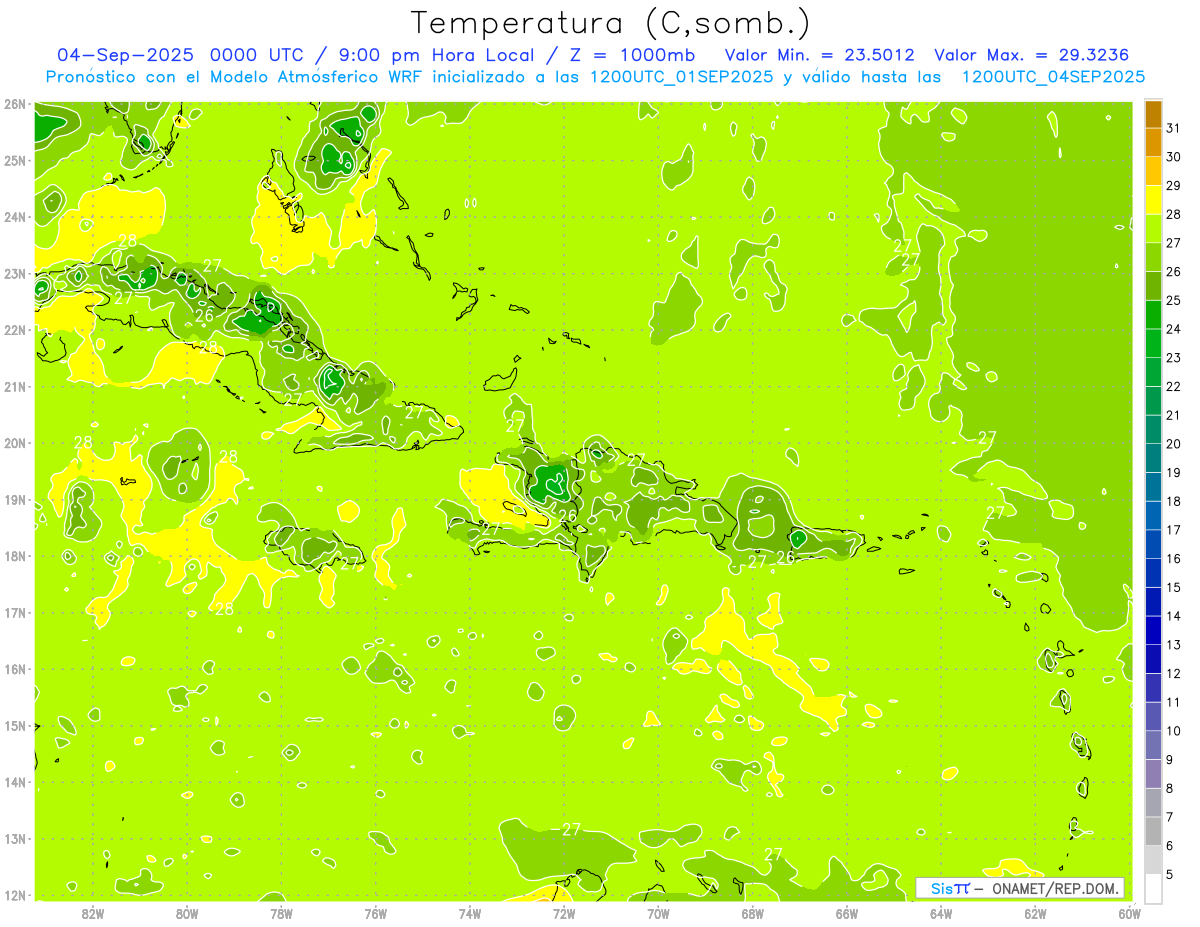Pick the blue swatch between 15 and 16

1153,572
